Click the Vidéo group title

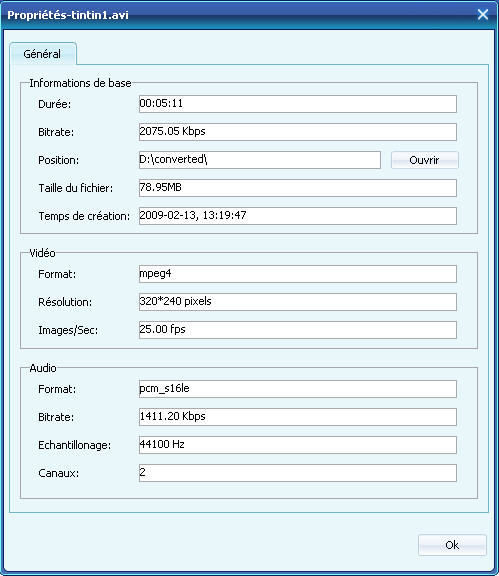pyautogui.click(x=42, y=253)
